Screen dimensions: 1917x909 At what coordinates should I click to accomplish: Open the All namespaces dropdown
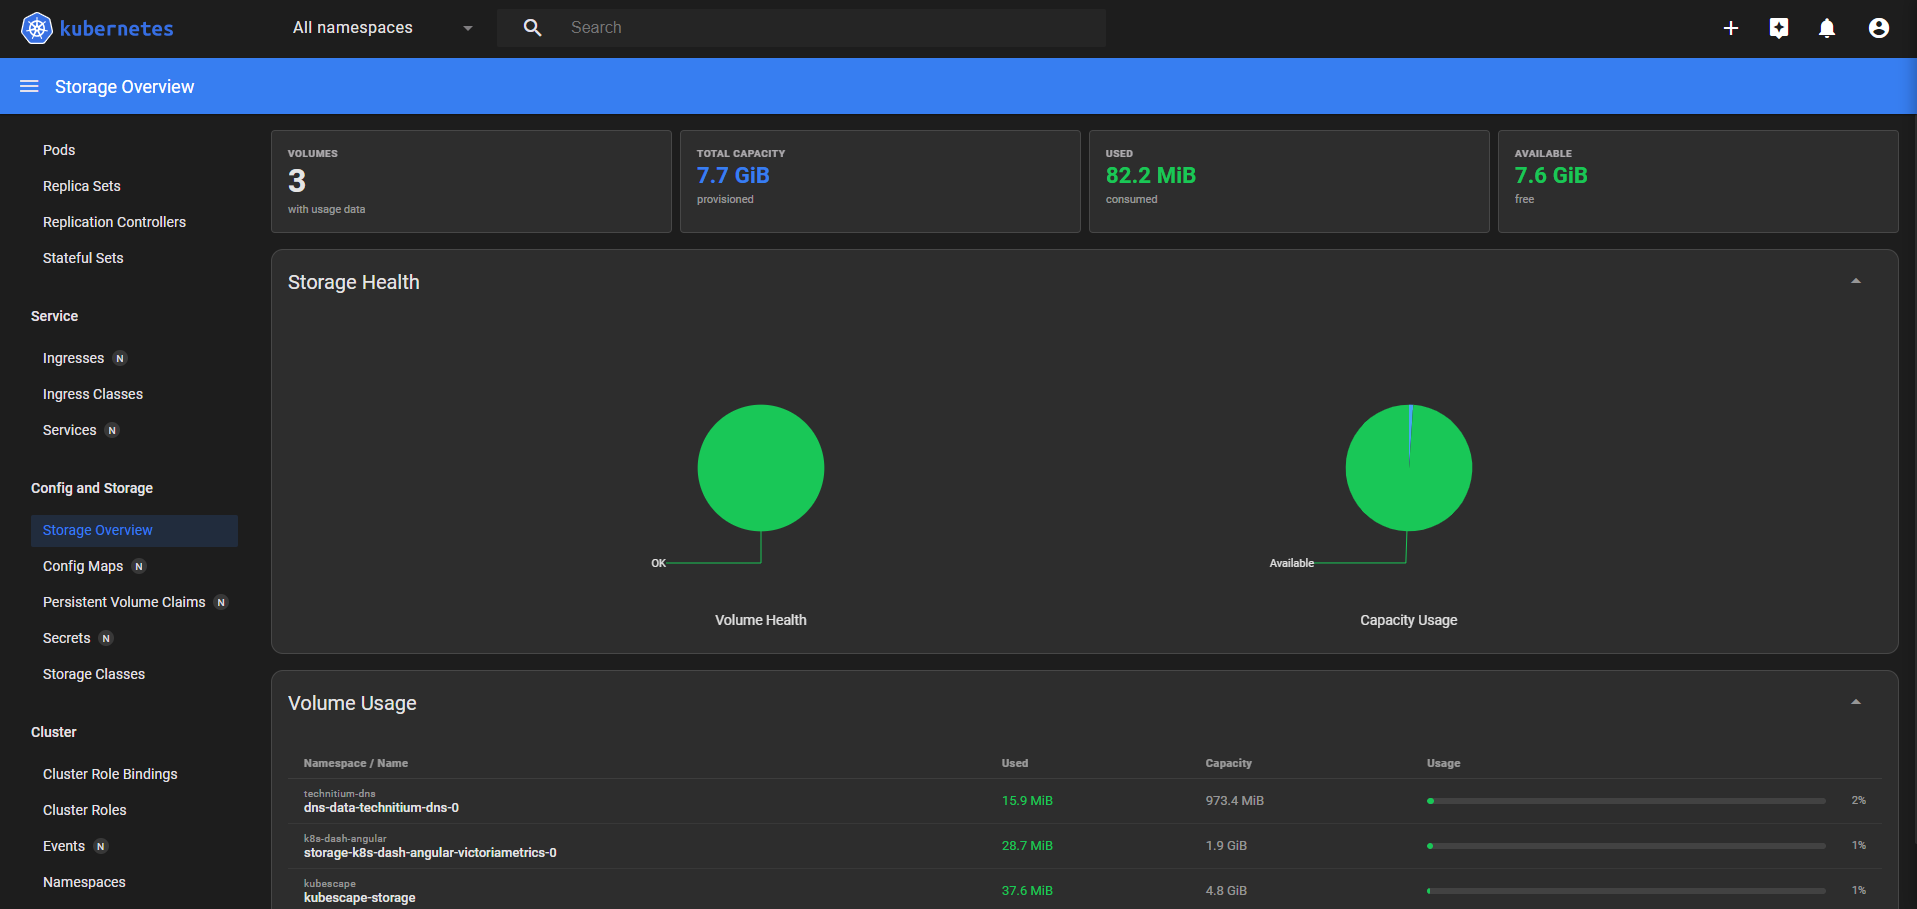(383, 28)
